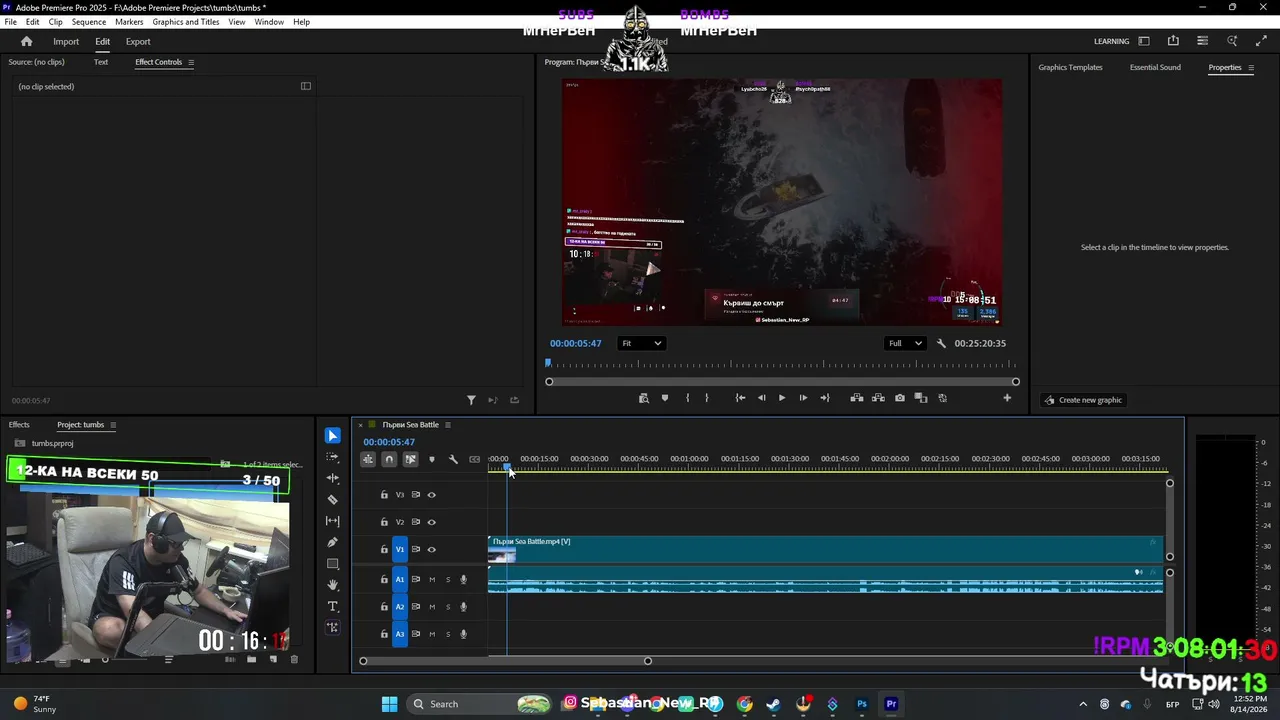1280x720 pixels.
Task: Export frame with the camera icon
Action: [x=900, y=398]
